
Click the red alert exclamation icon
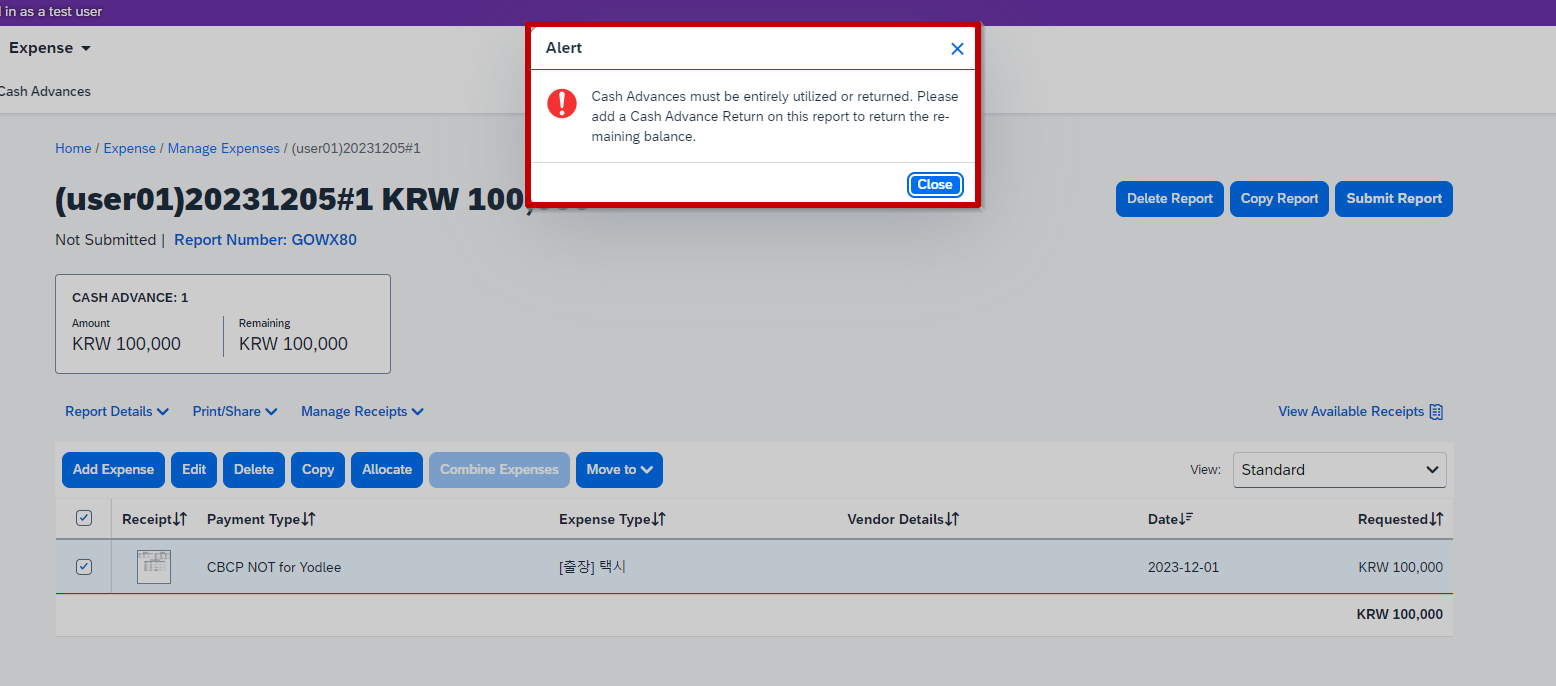(x=562, y=103)
